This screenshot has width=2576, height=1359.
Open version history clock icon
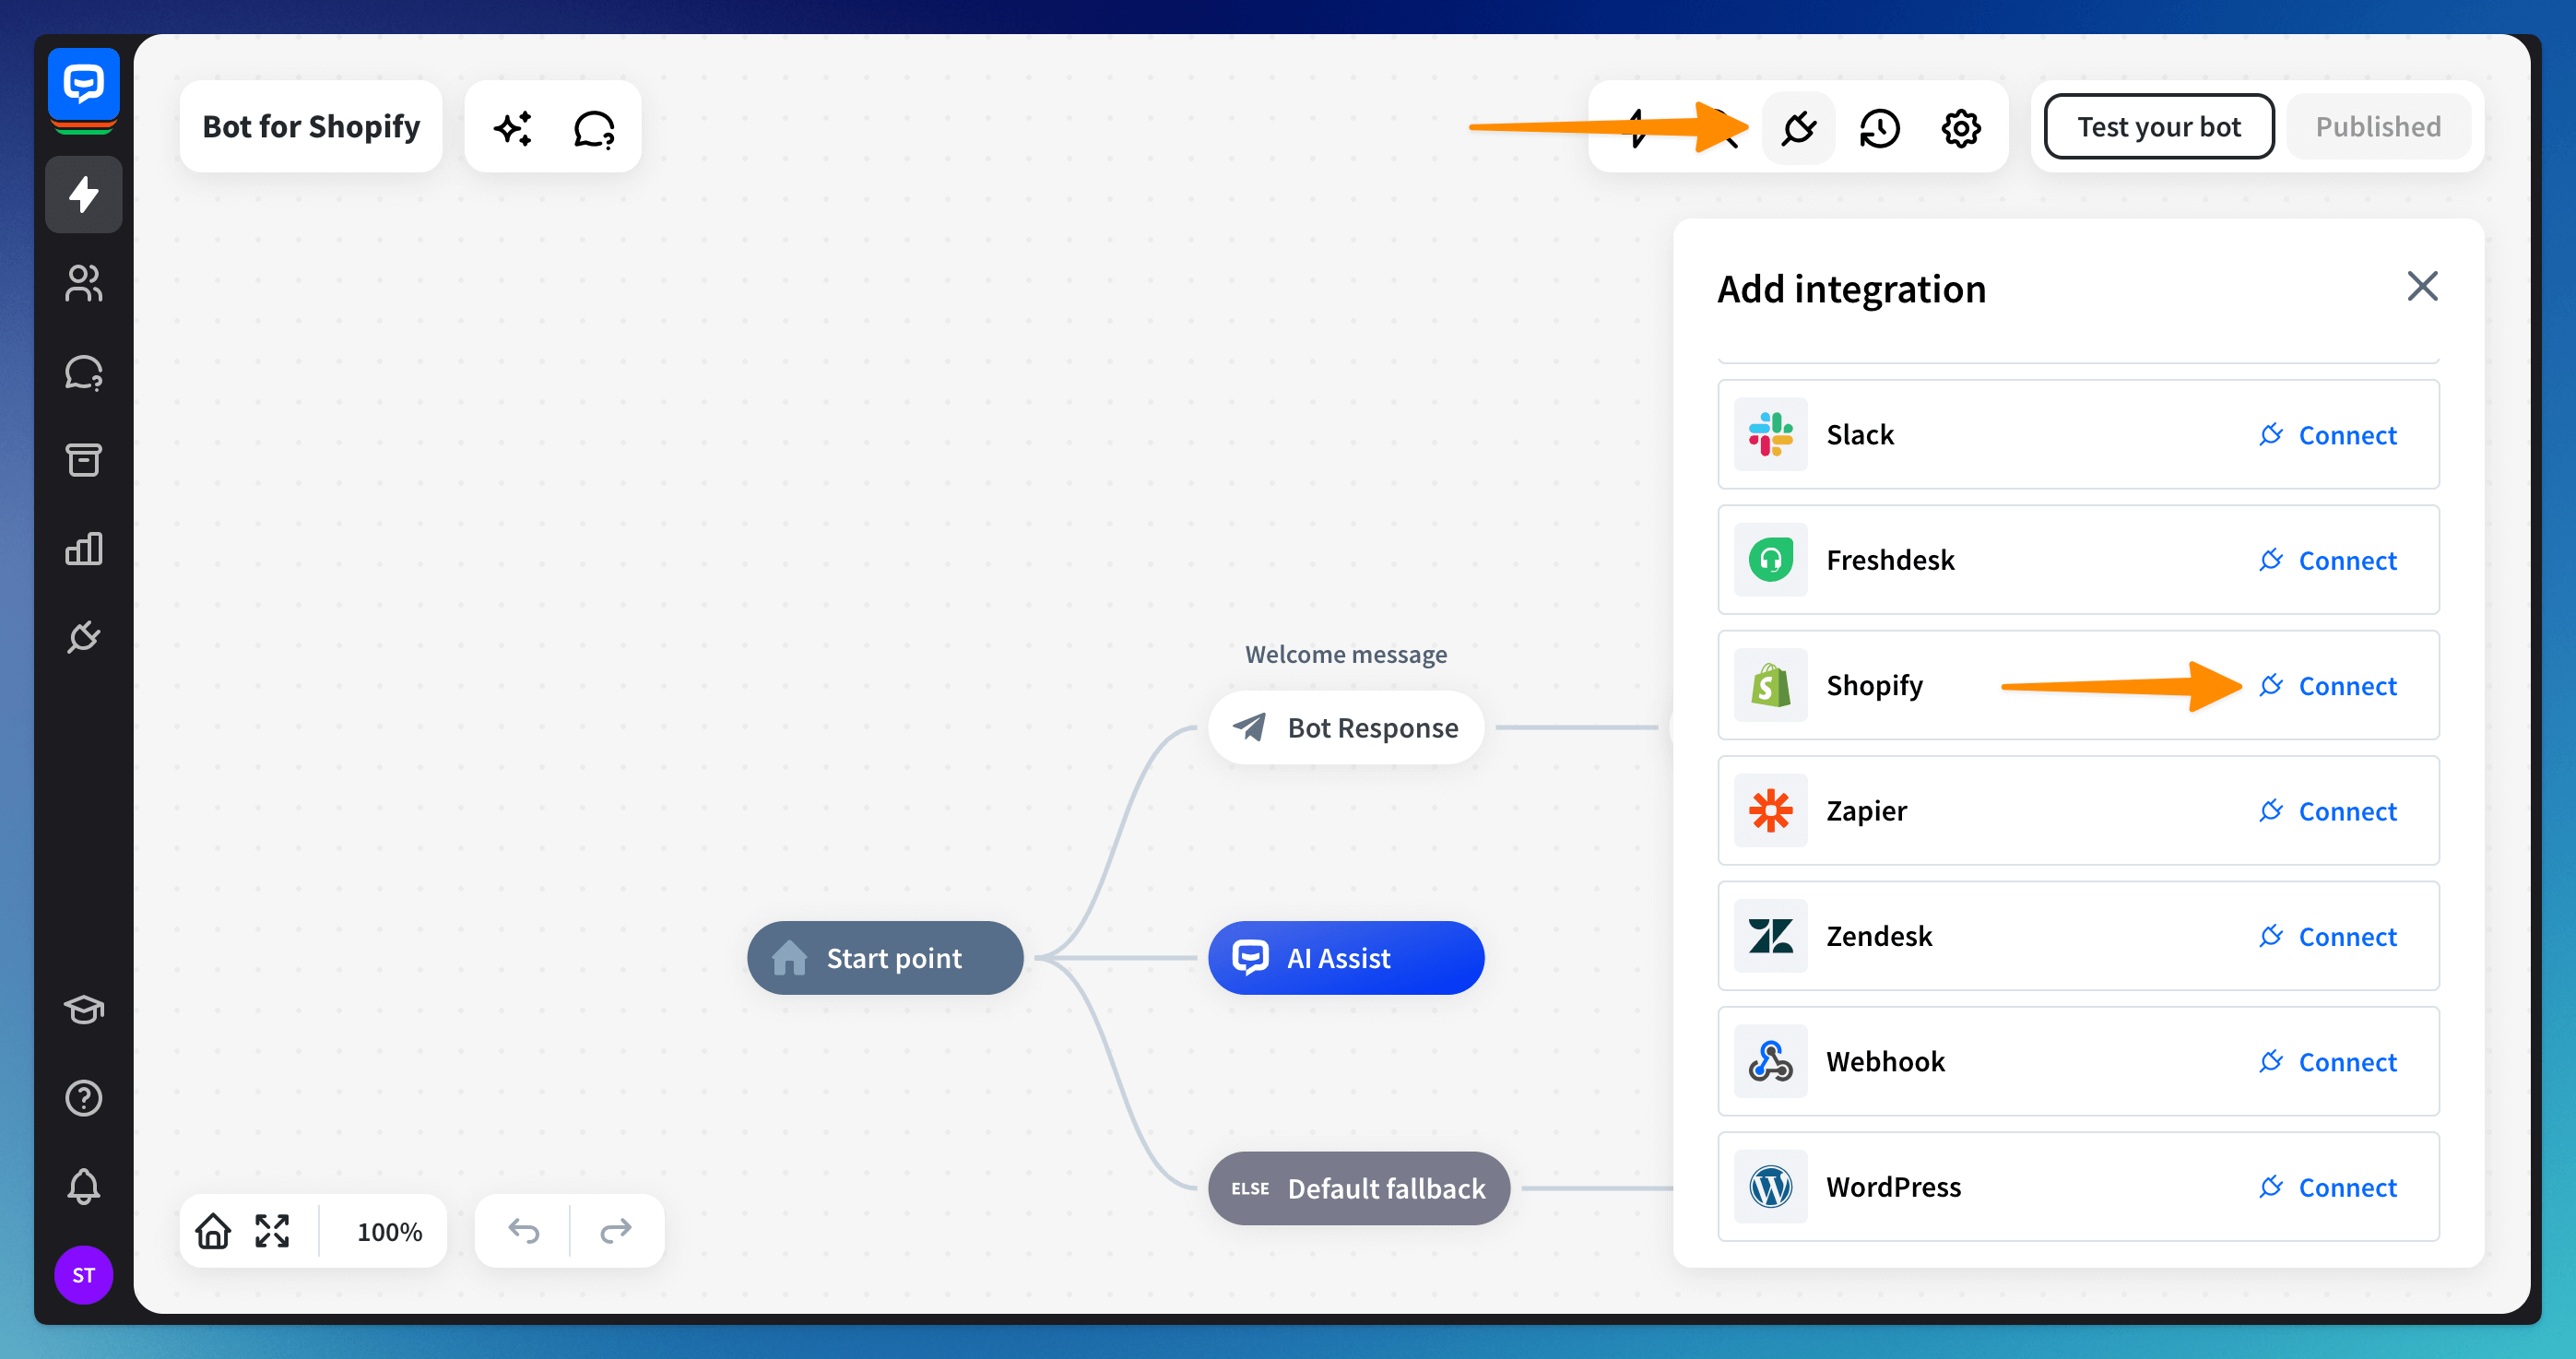coord(1879,128)
